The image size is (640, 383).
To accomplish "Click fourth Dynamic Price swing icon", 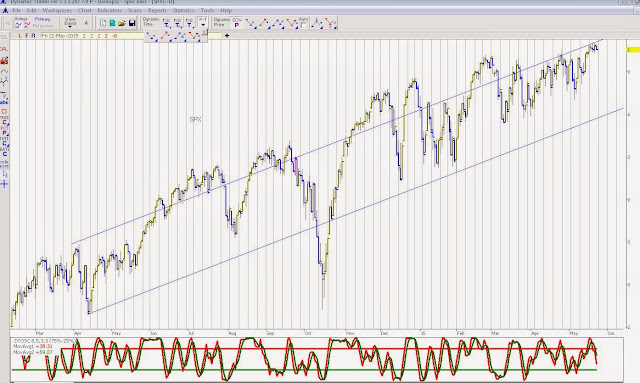I will pyautogui.click(x=292, y=23).
